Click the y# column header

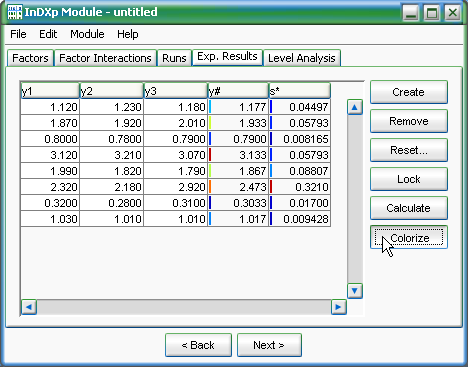238,91
